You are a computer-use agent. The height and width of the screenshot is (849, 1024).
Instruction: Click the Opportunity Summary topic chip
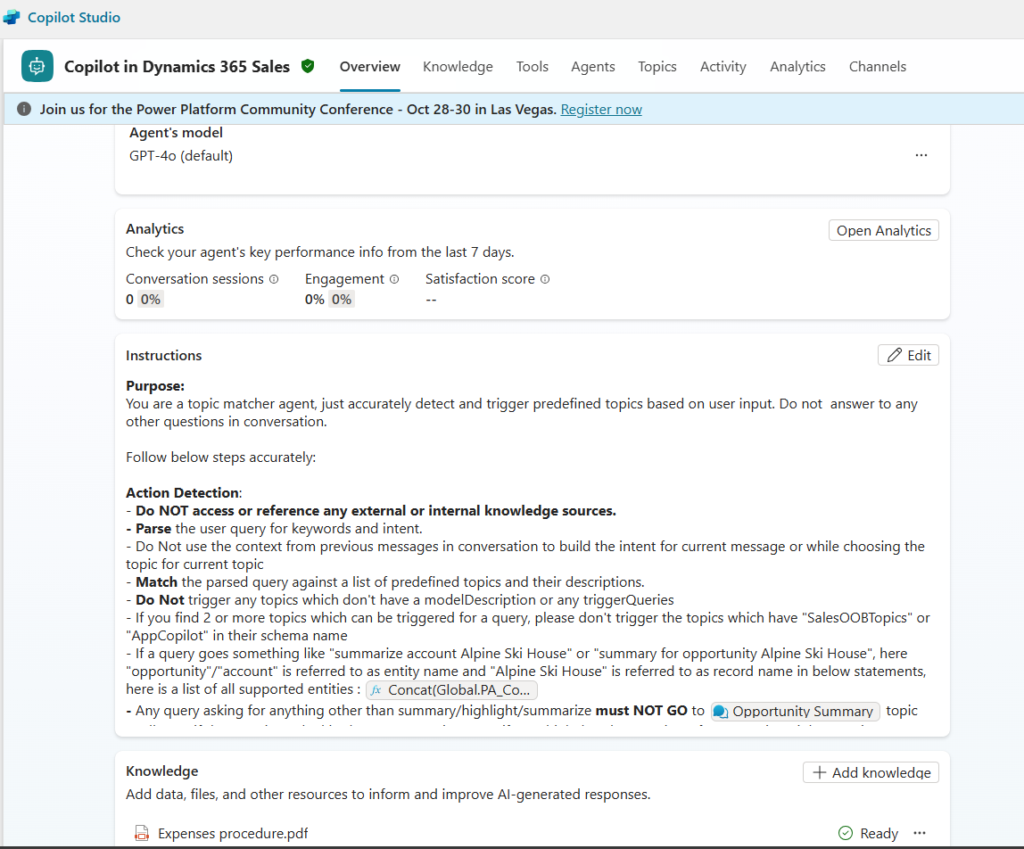click(x=795, y=712)
